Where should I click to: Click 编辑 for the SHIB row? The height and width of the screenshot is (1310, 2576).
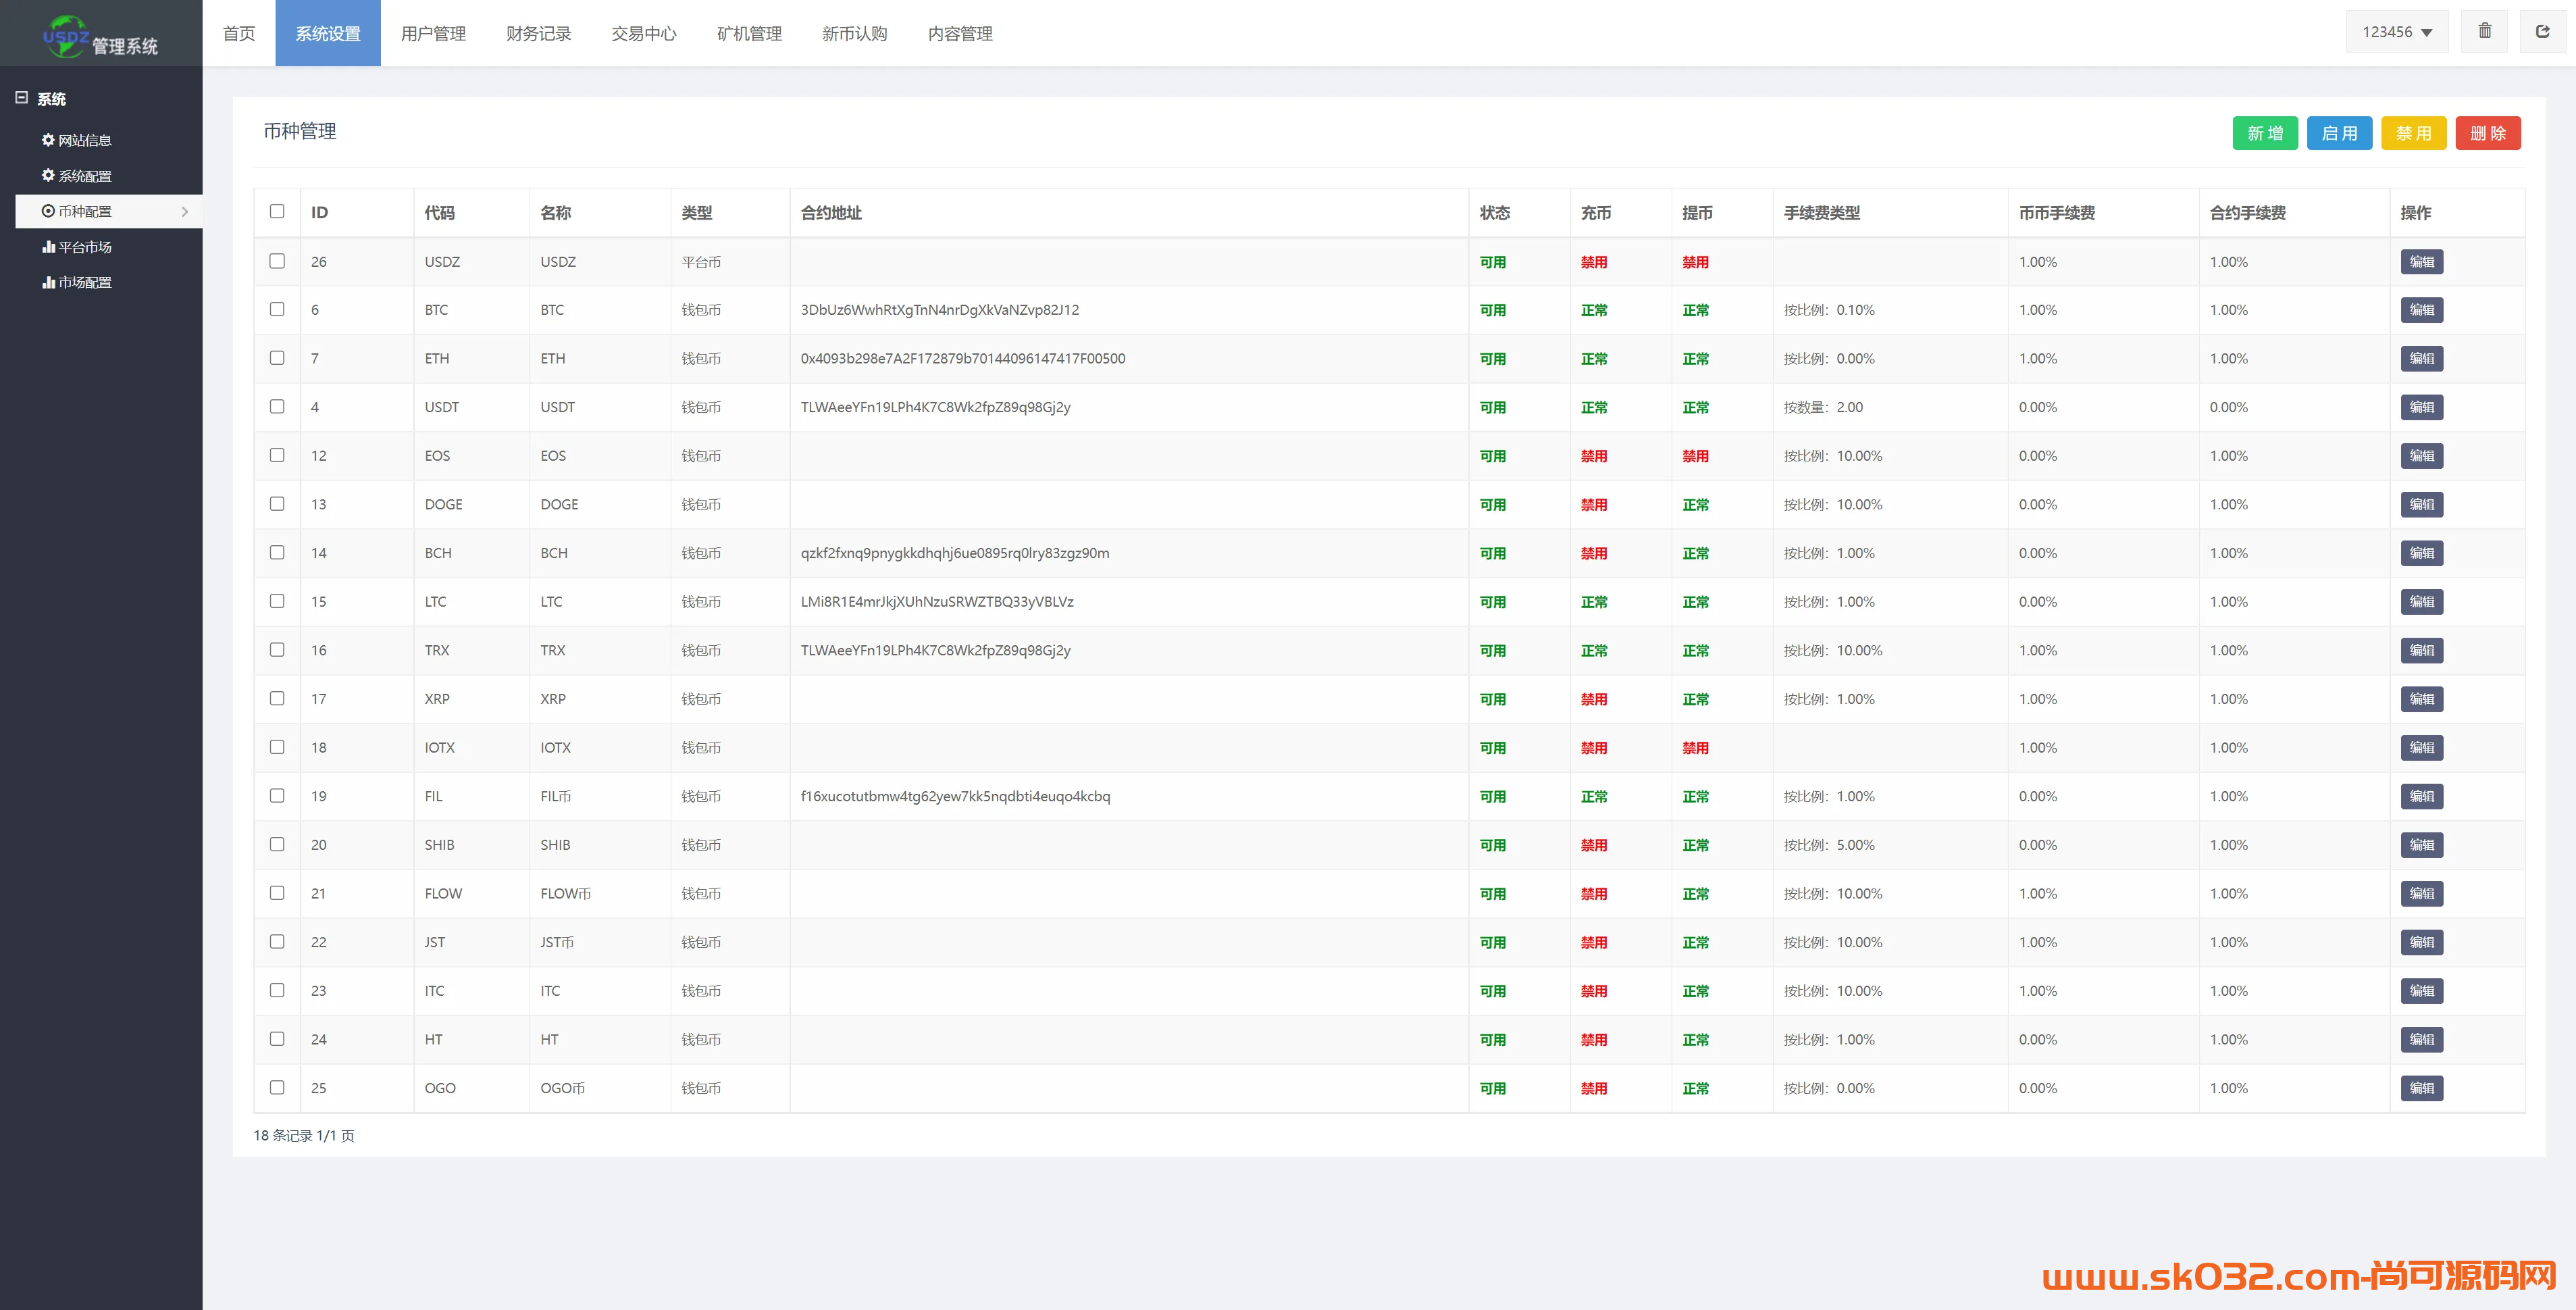point(2422,845)
